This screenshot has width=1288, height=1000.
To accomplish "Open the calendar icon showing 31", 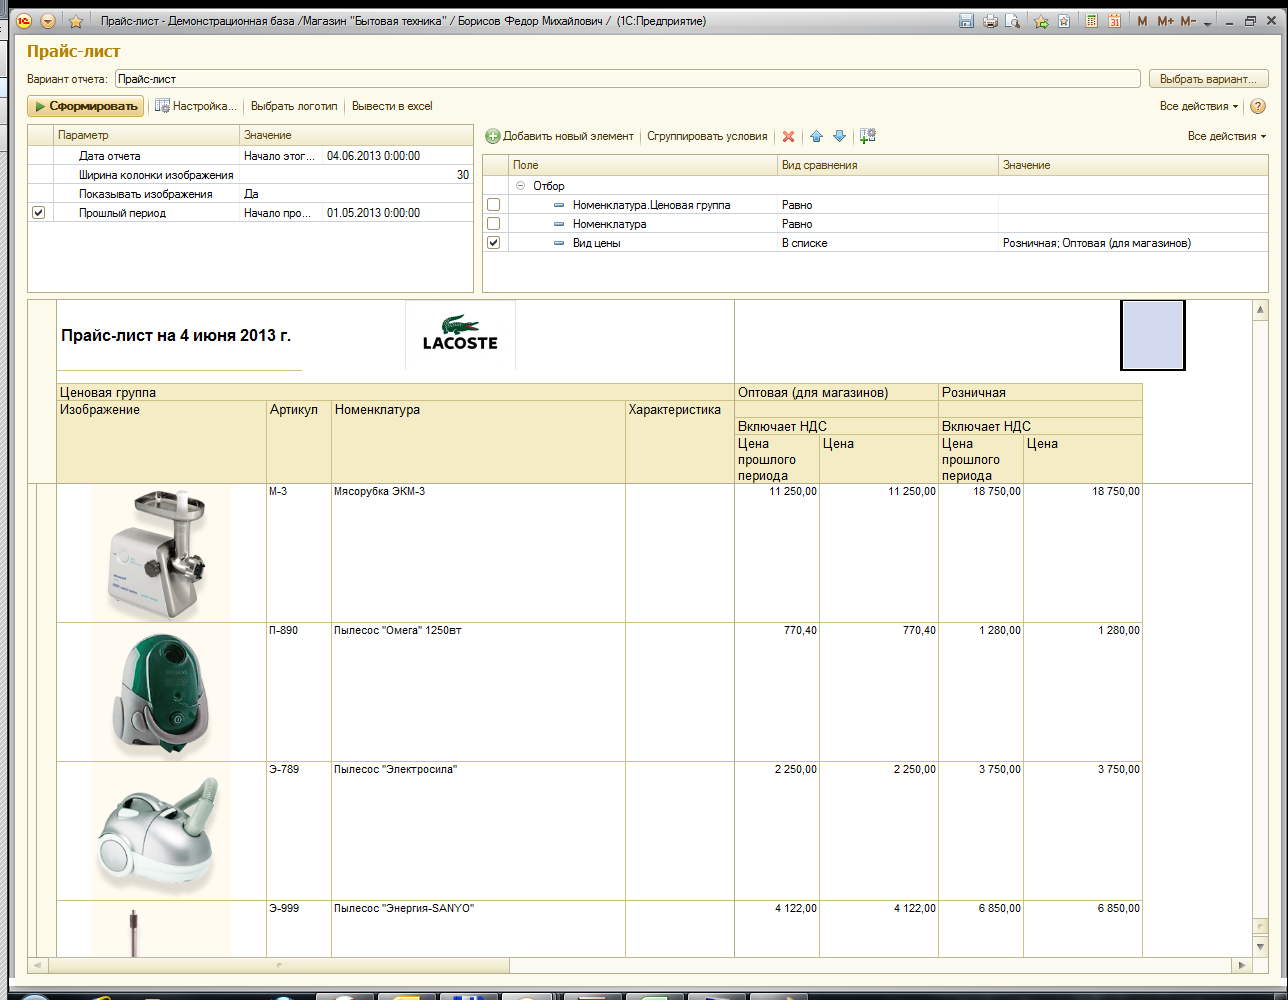I will click(1114, 21).
